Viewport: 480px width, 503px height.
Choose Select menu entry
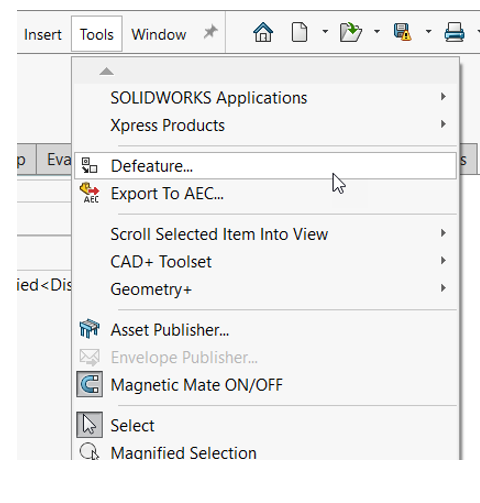[265, 425]
